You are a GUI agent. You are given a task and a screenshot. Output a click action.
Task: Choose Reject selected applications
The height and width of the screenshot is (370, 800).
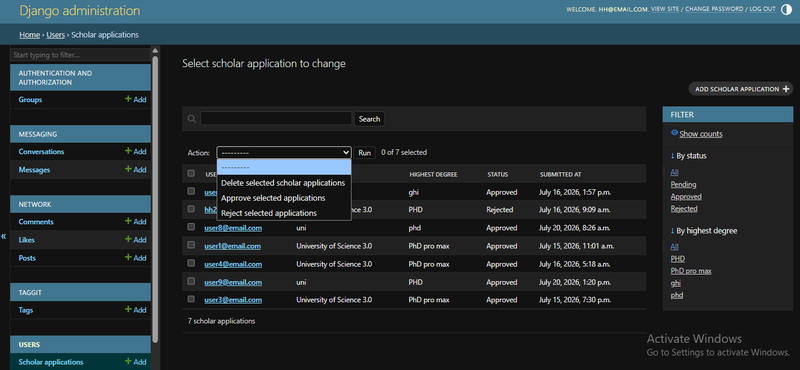[x=284, y=213]
